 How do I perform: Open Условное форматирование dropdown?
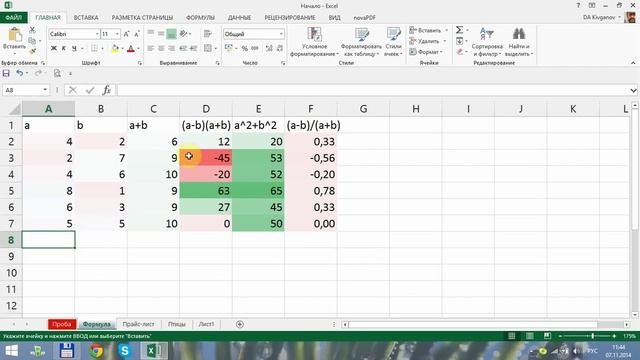(314, 42)
